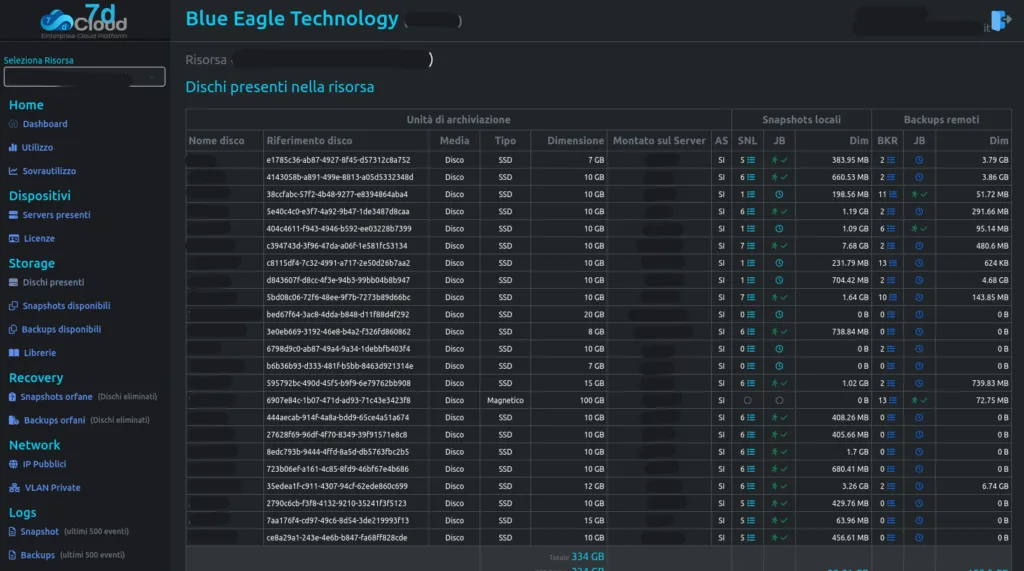The height and width of the screenshot is (571, 1024).
Task: Click snapshot job clock icon for disk bed67f64
Action: 779,314
